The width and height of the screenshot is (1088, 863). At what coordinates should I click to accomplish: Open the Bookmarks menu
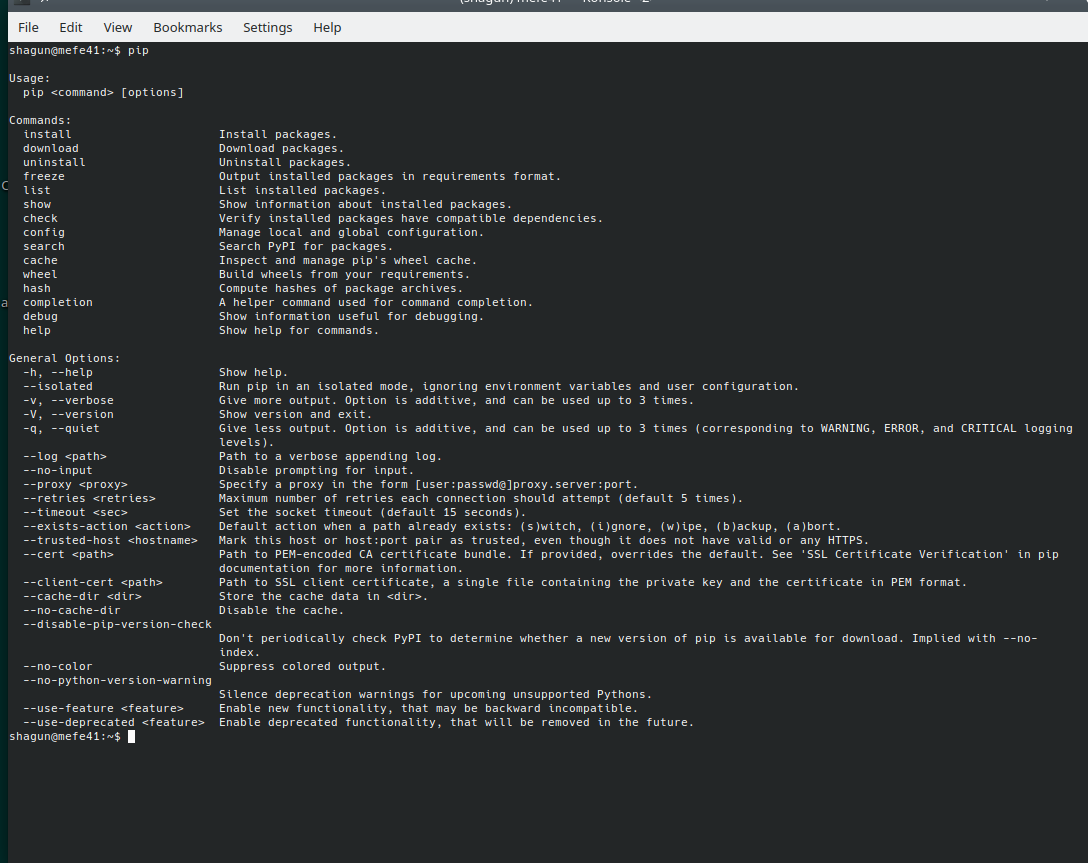(188, 27)
